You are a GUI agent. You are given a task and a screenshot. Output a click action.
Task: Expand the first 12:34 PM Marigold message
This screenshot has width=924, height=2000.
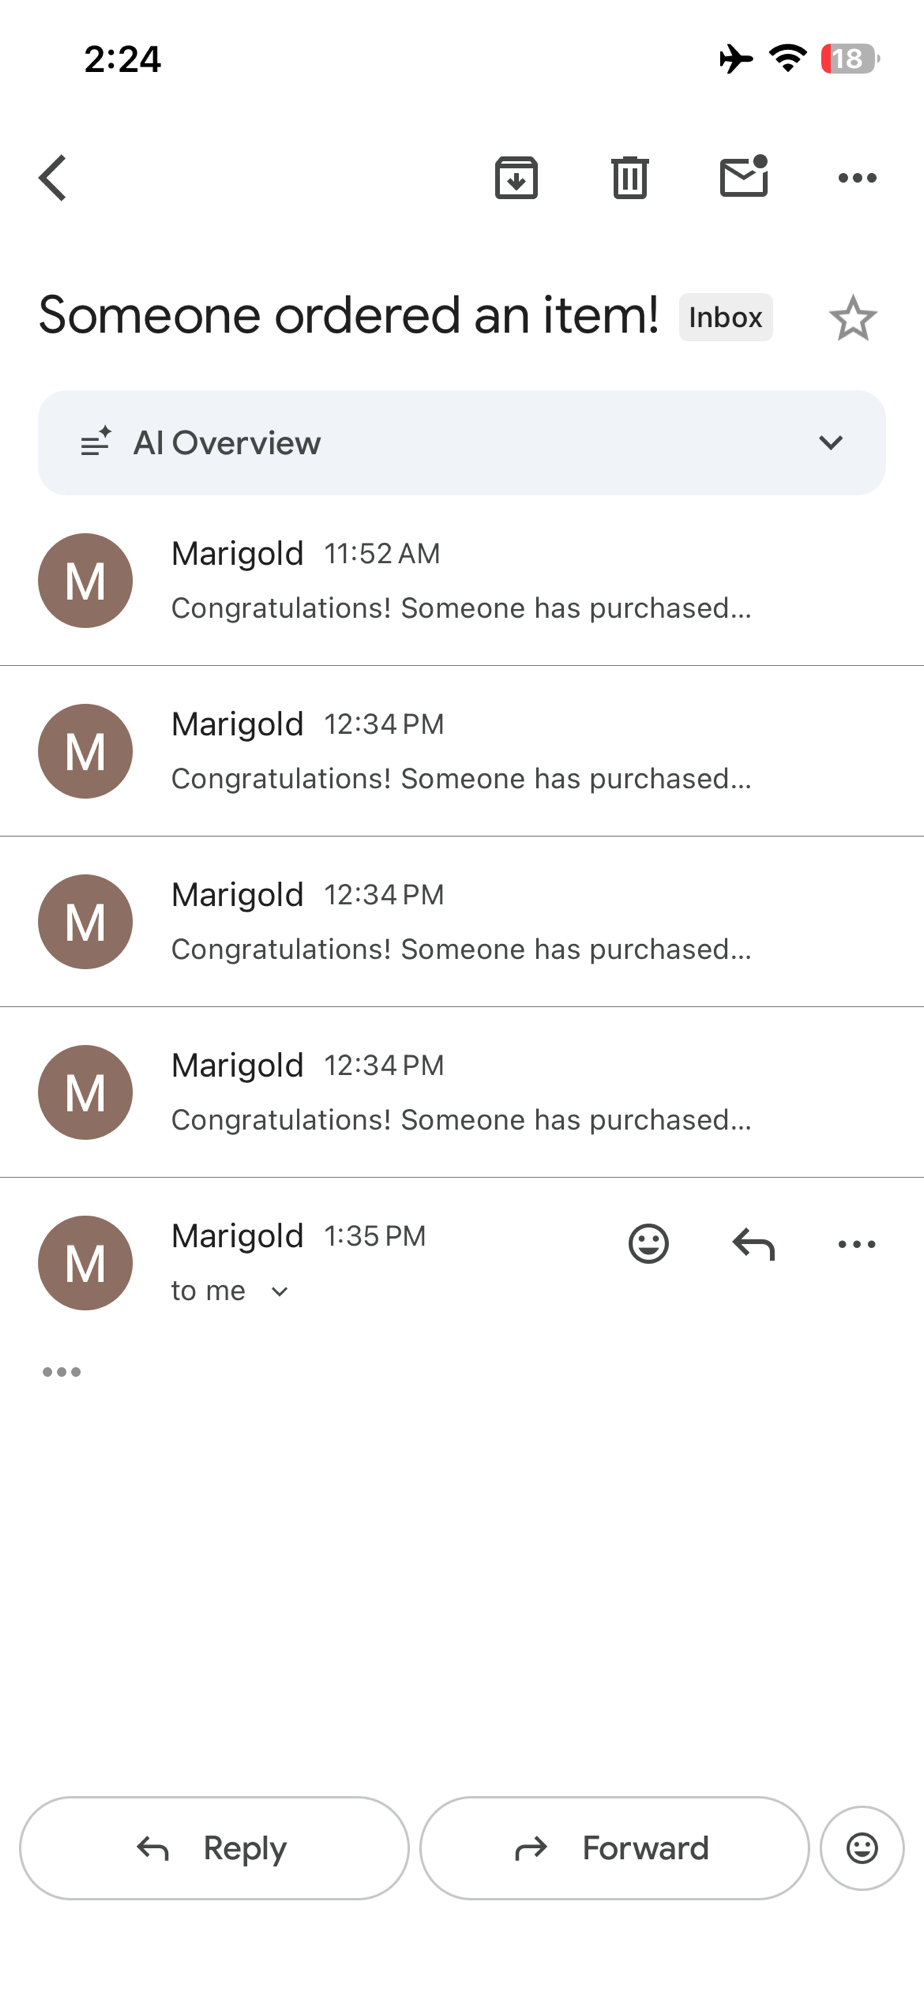(460, 751)
